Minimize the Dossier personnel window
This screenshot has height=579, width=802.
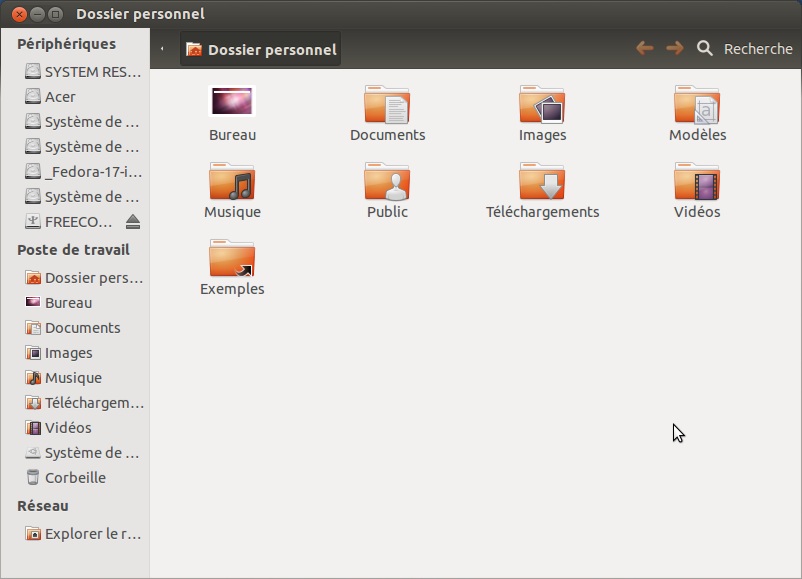[37, 14]
